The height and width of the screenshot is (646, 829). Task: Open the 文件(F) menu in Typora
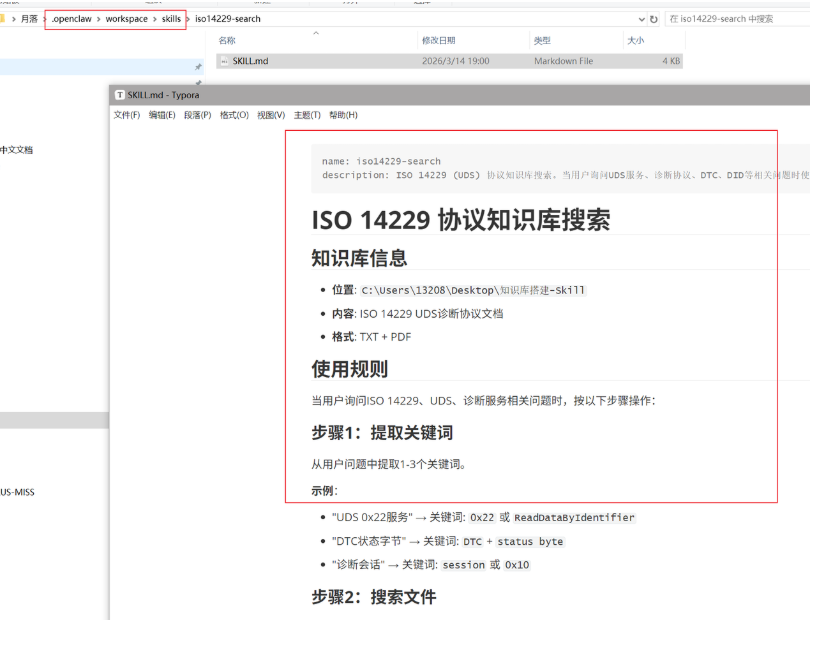click(126, 115)
